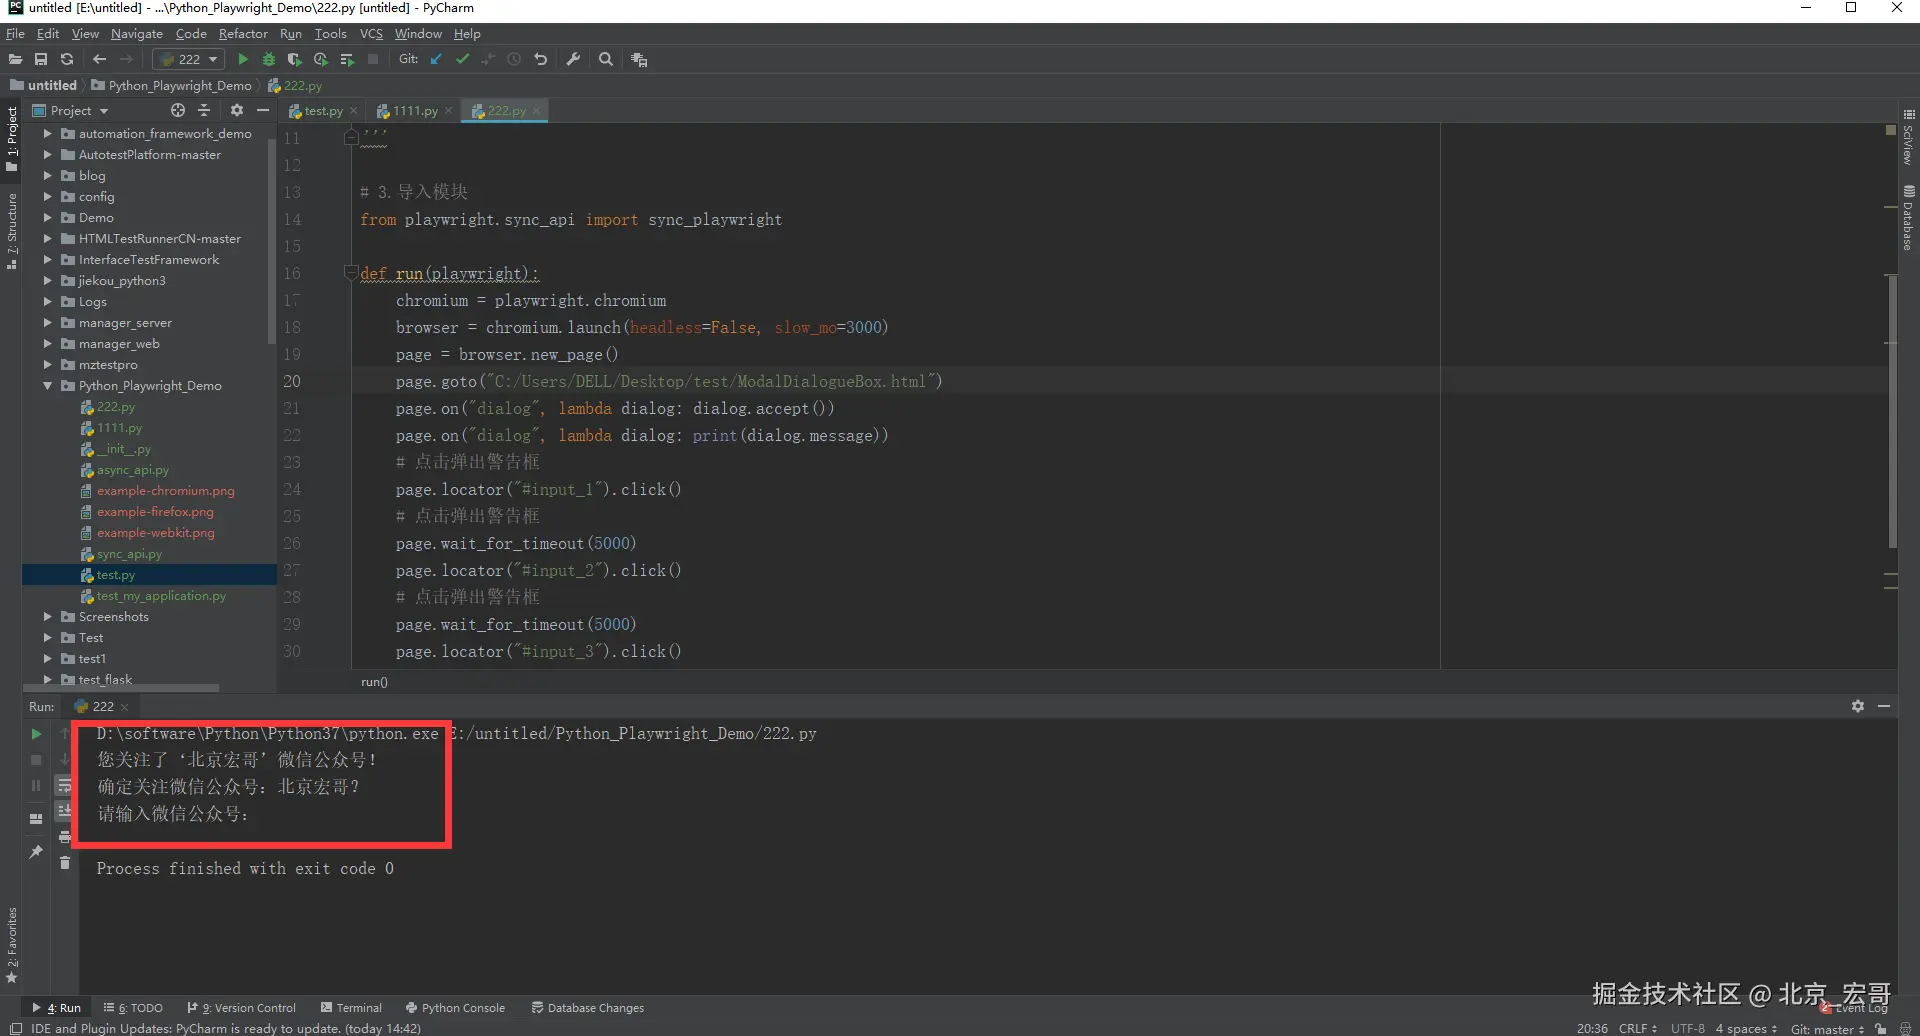The height and width of the screenshot is (1036, 1920).
Task: Open settings with the wrench icon
Action: (x=573, y=59)
